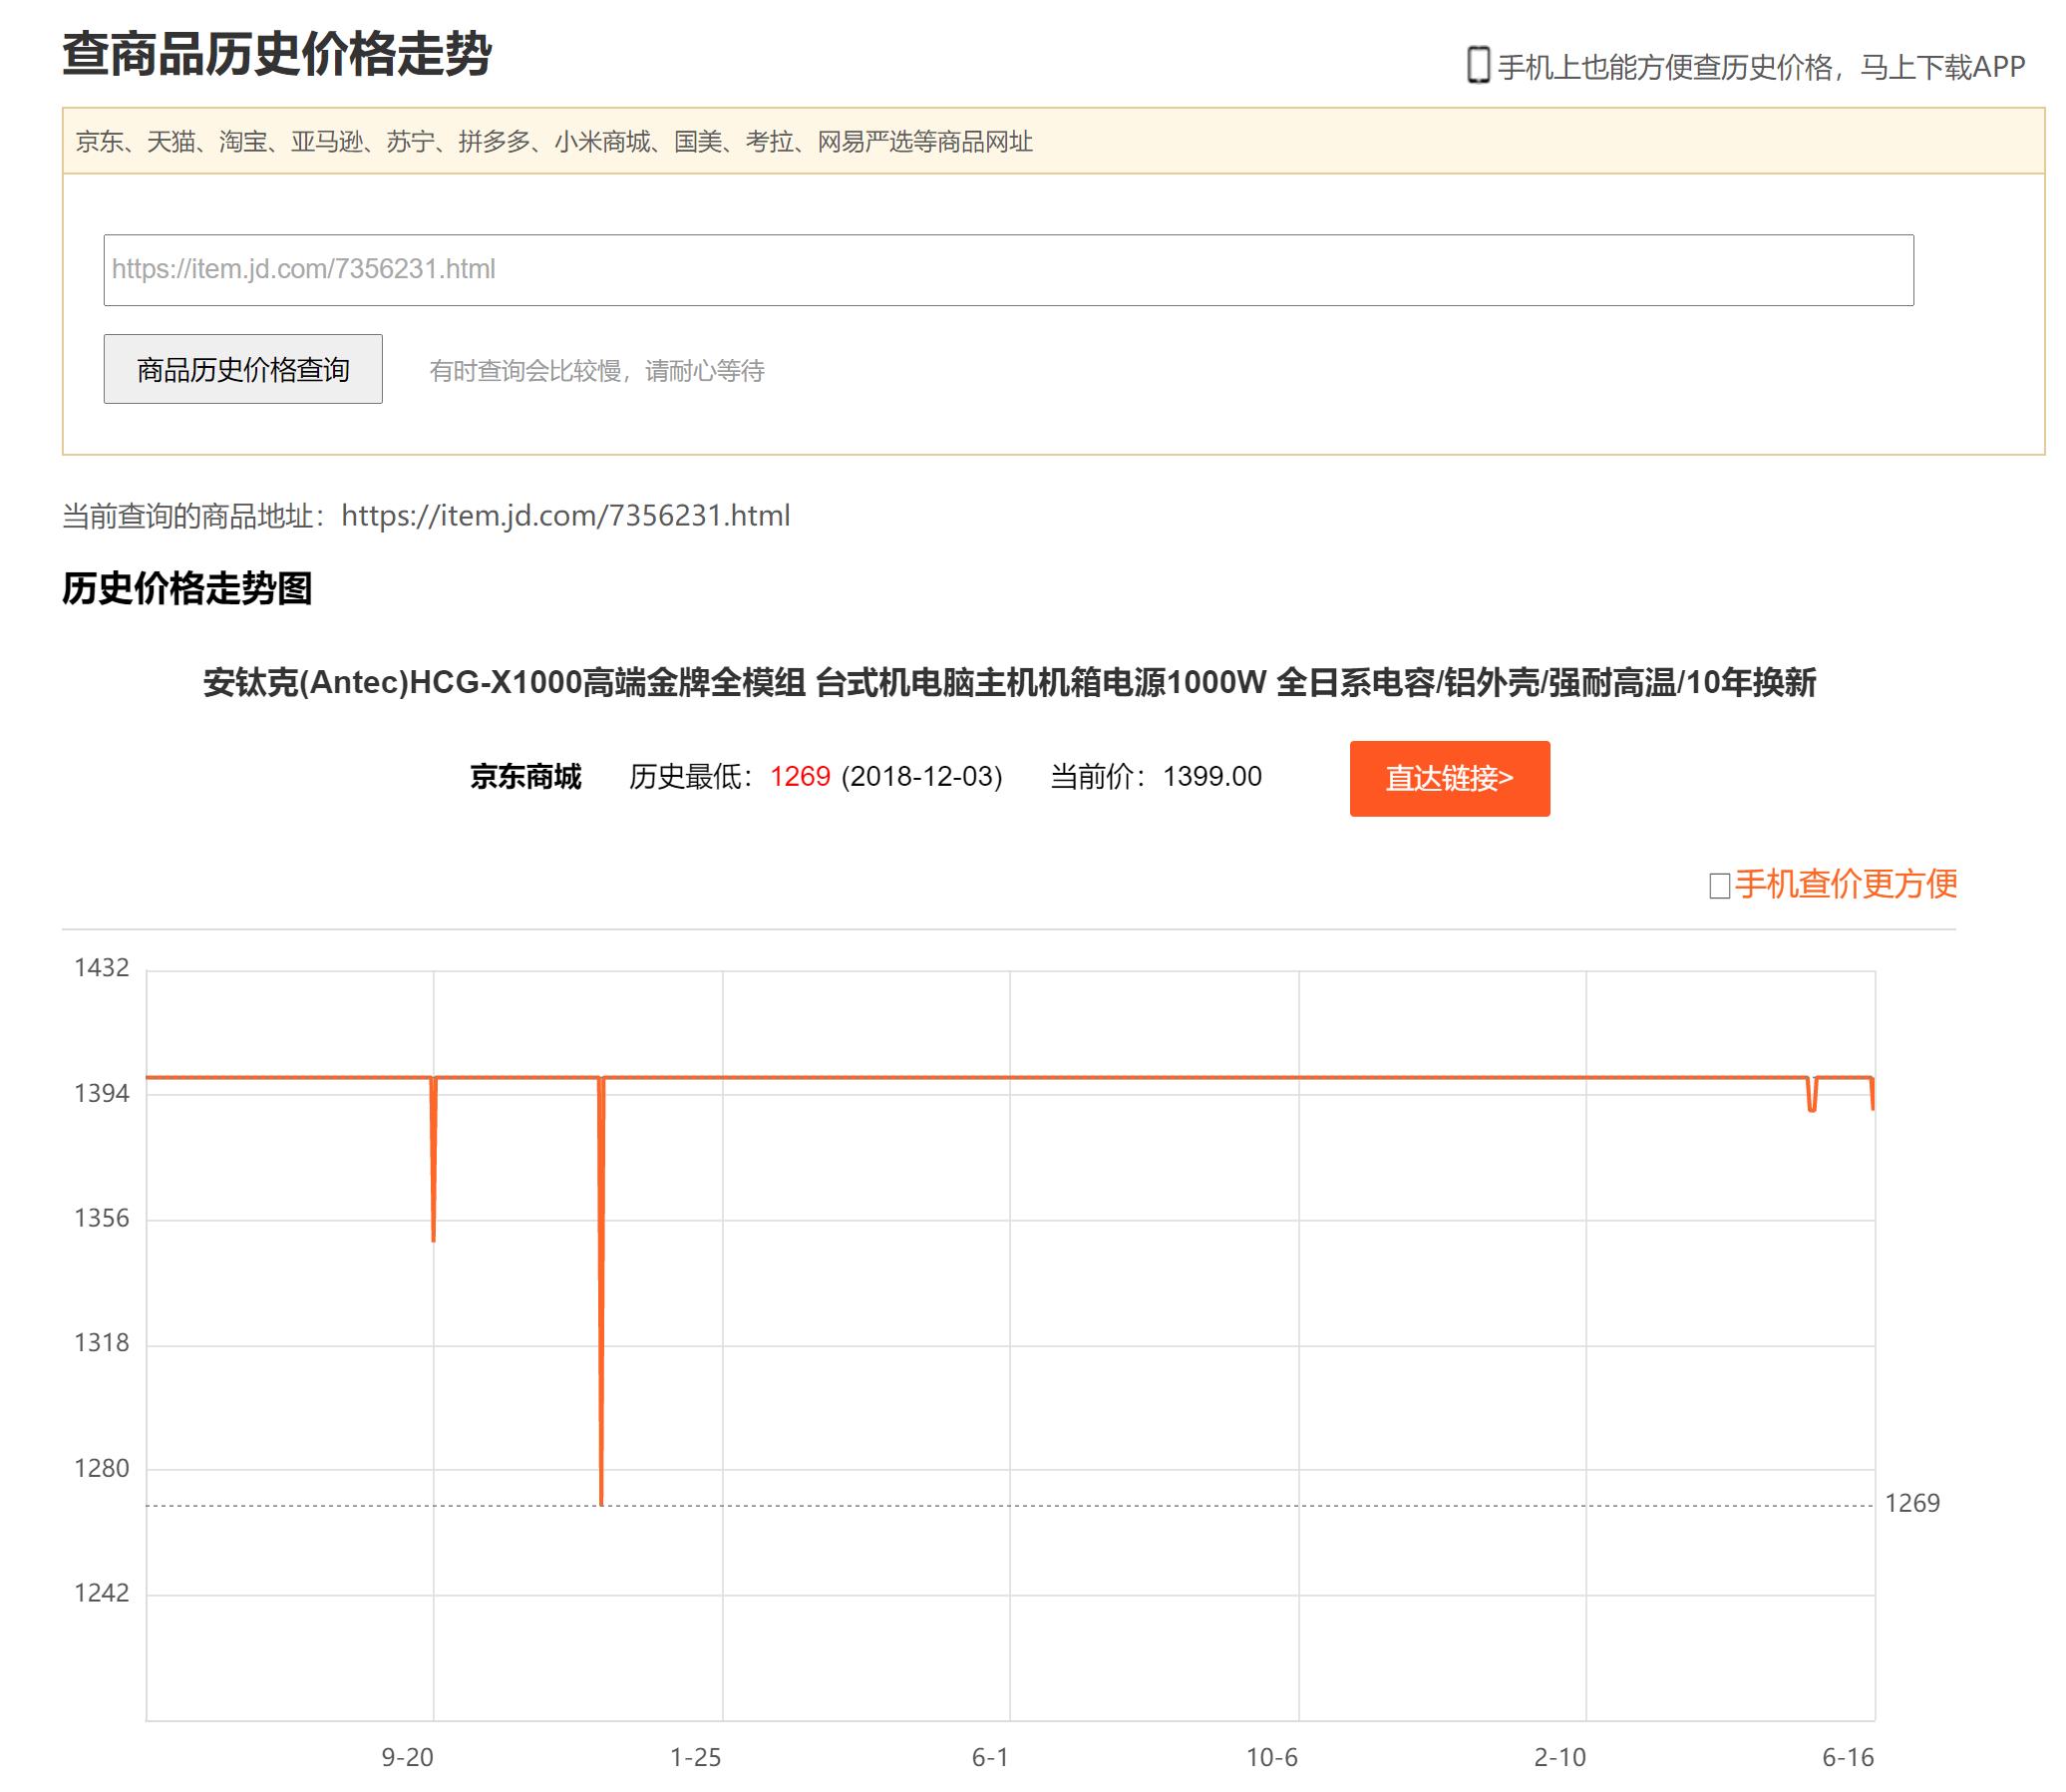The width and height of the screenshot is (2066, 1792).
Task: Focus the product URL input field
Action: tap(1007, 270)
